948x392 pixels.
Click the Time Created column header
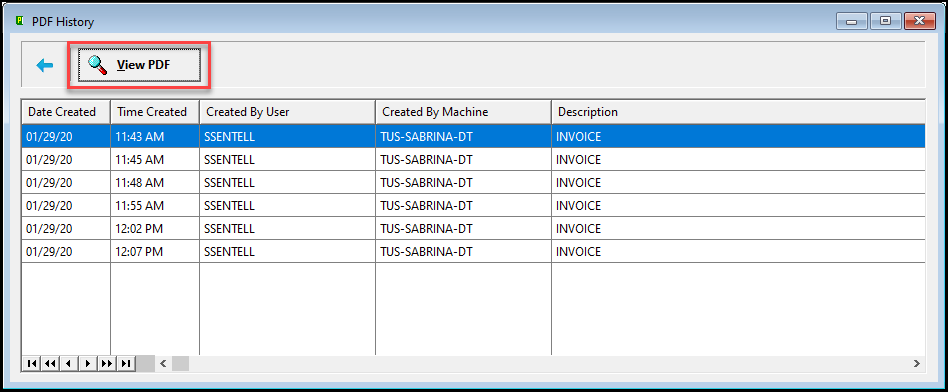pyautogui.click(x=155, y=112)
